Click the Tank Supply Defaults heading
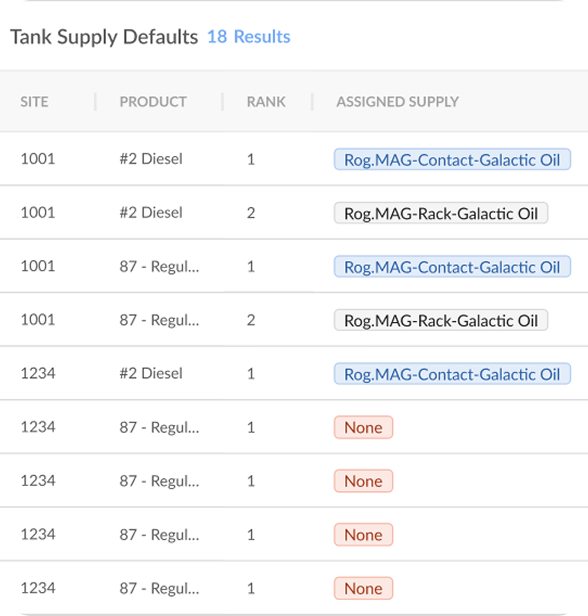This screenshot has width=588, height=616. coord(104,37)
